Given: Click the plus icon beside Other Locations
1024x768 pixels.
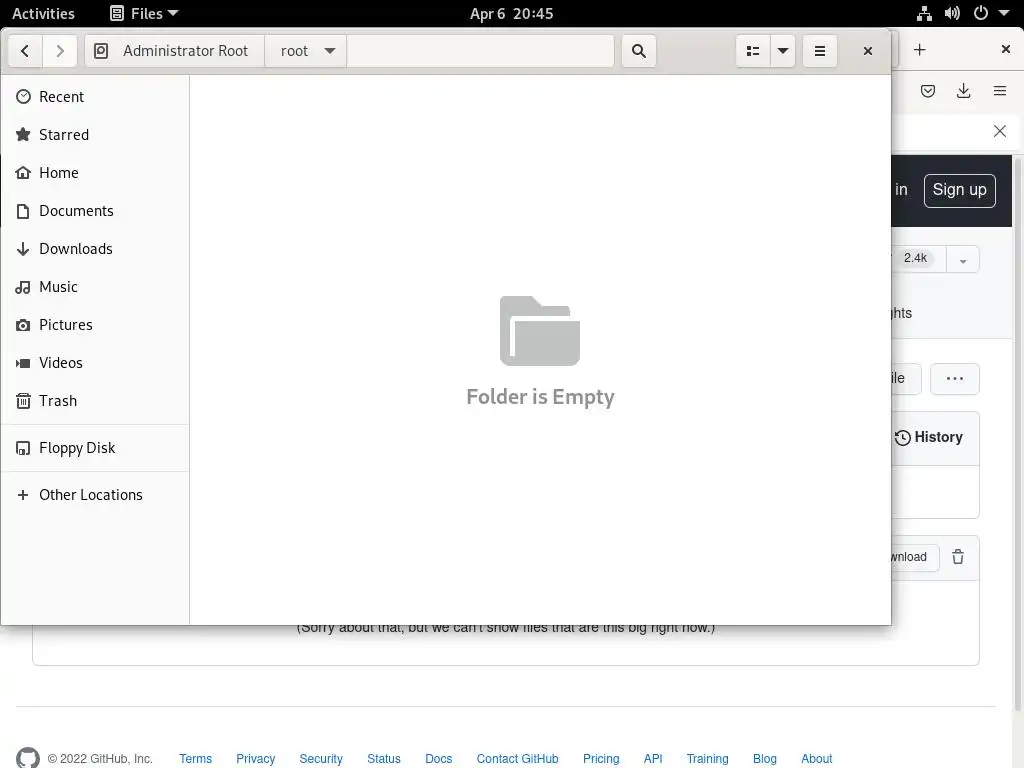Looking at the screenshot, I should [23, 495].
